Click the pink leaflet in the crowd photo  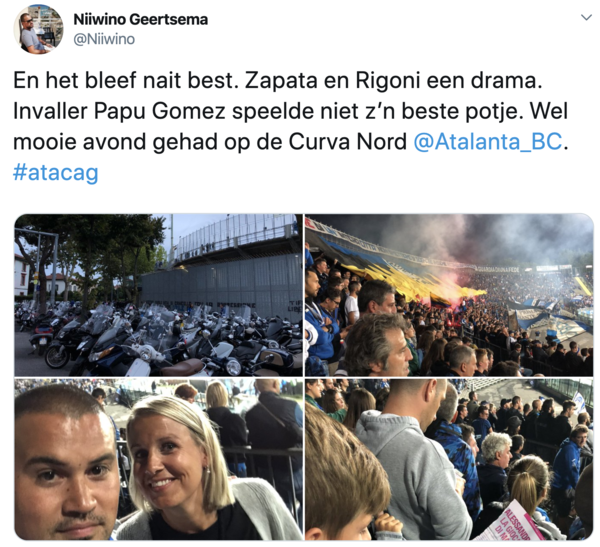(517, 523)
